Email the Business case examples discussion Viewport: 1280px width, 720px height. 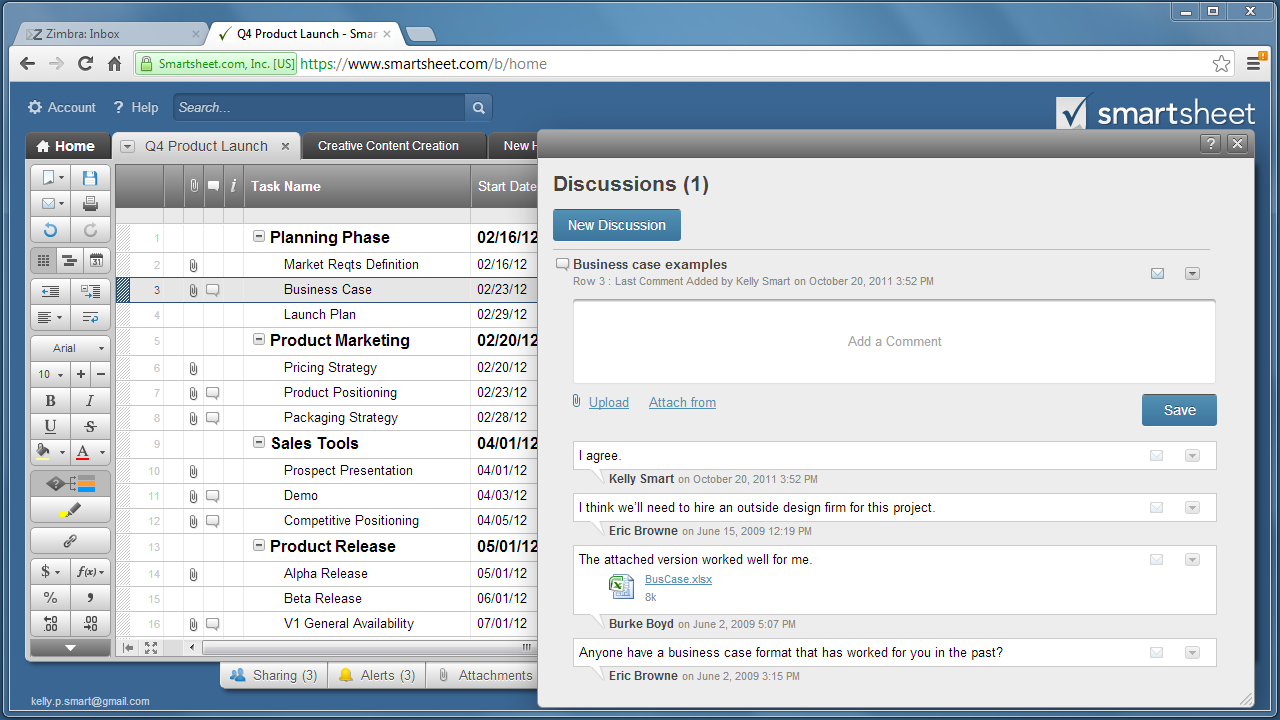pos(1157,273)
